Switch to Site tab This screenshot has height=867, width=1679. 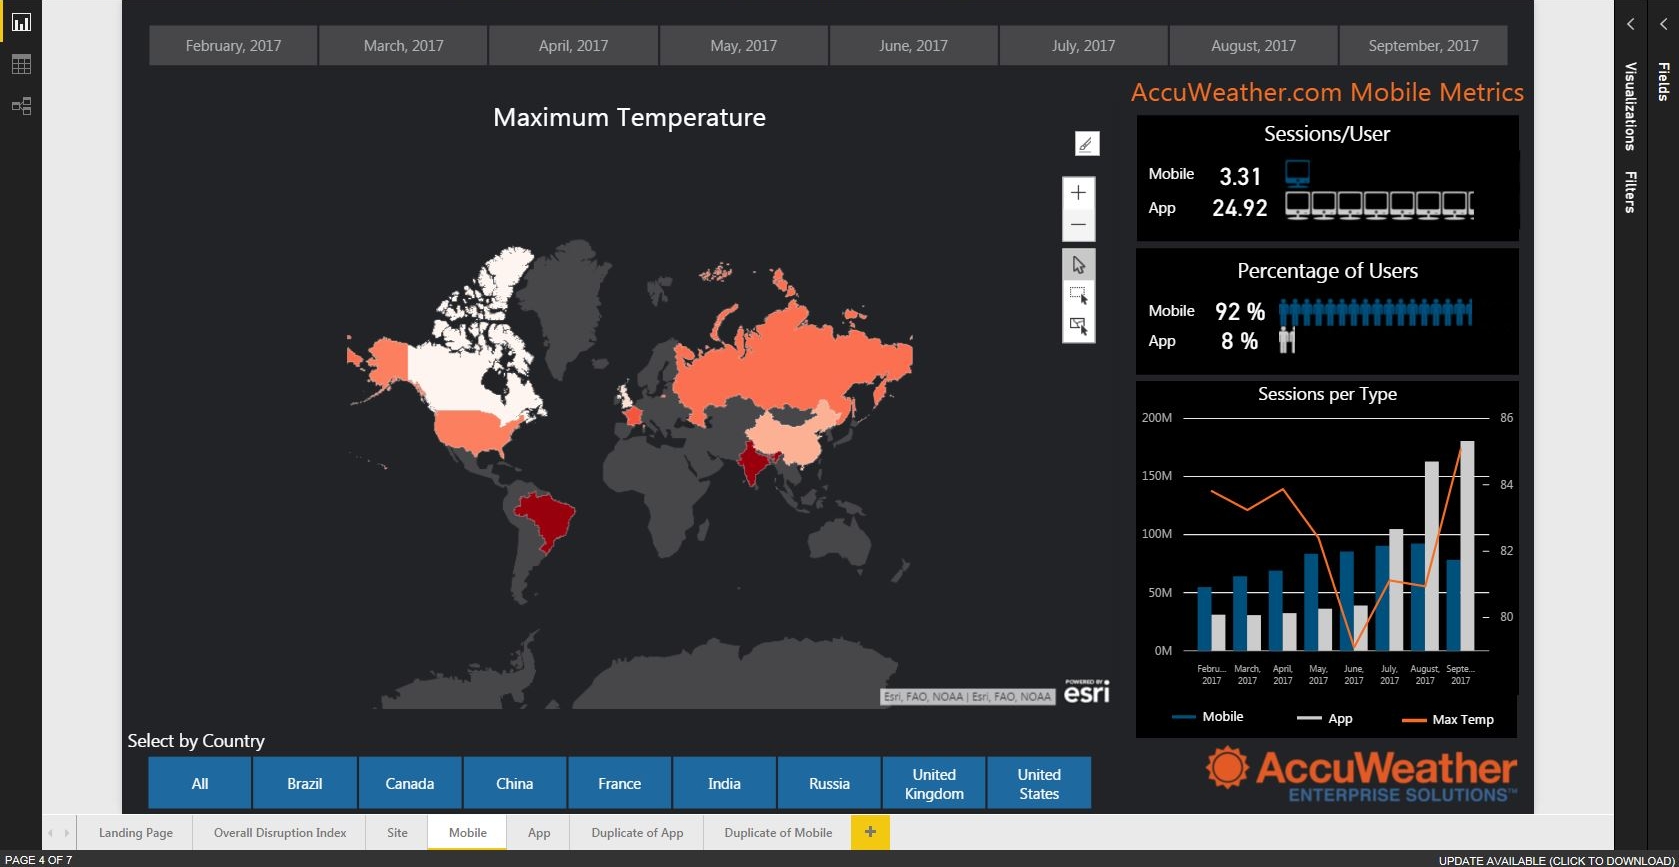[397, 832]
